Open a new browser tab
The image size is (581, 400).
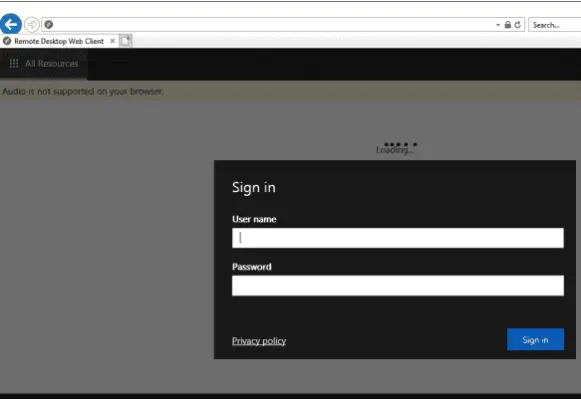[126, 41]
